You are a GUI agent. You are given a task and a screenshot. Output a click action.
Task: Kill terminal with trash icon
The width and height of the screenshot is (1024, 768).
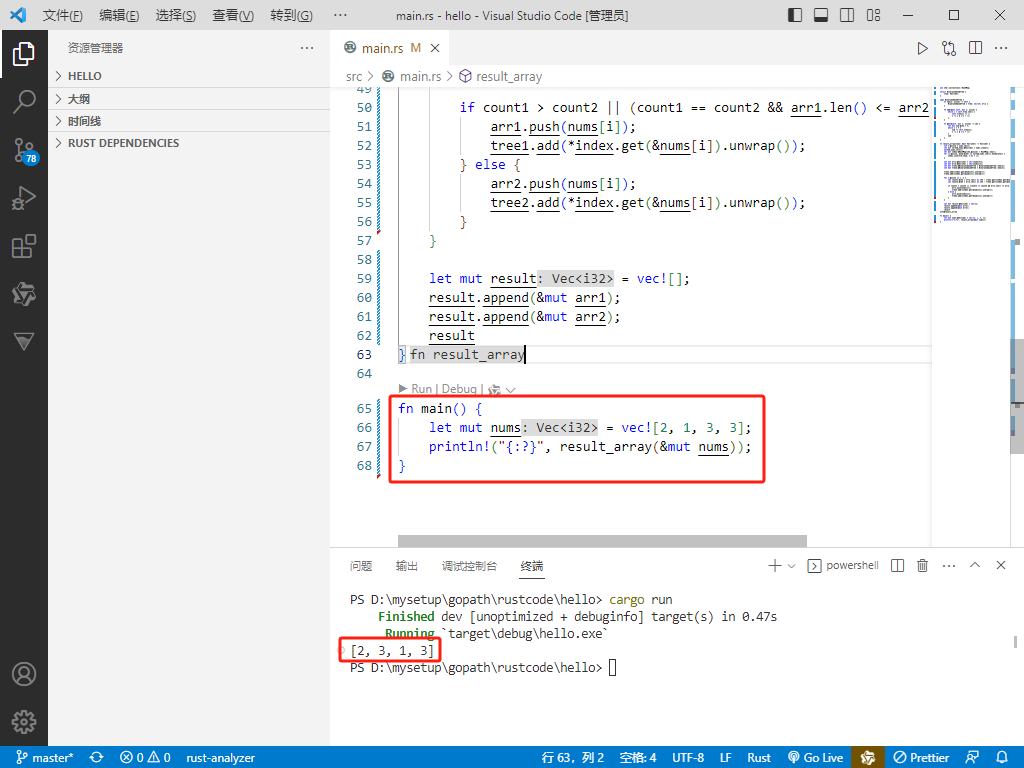(x=922, y=566)
